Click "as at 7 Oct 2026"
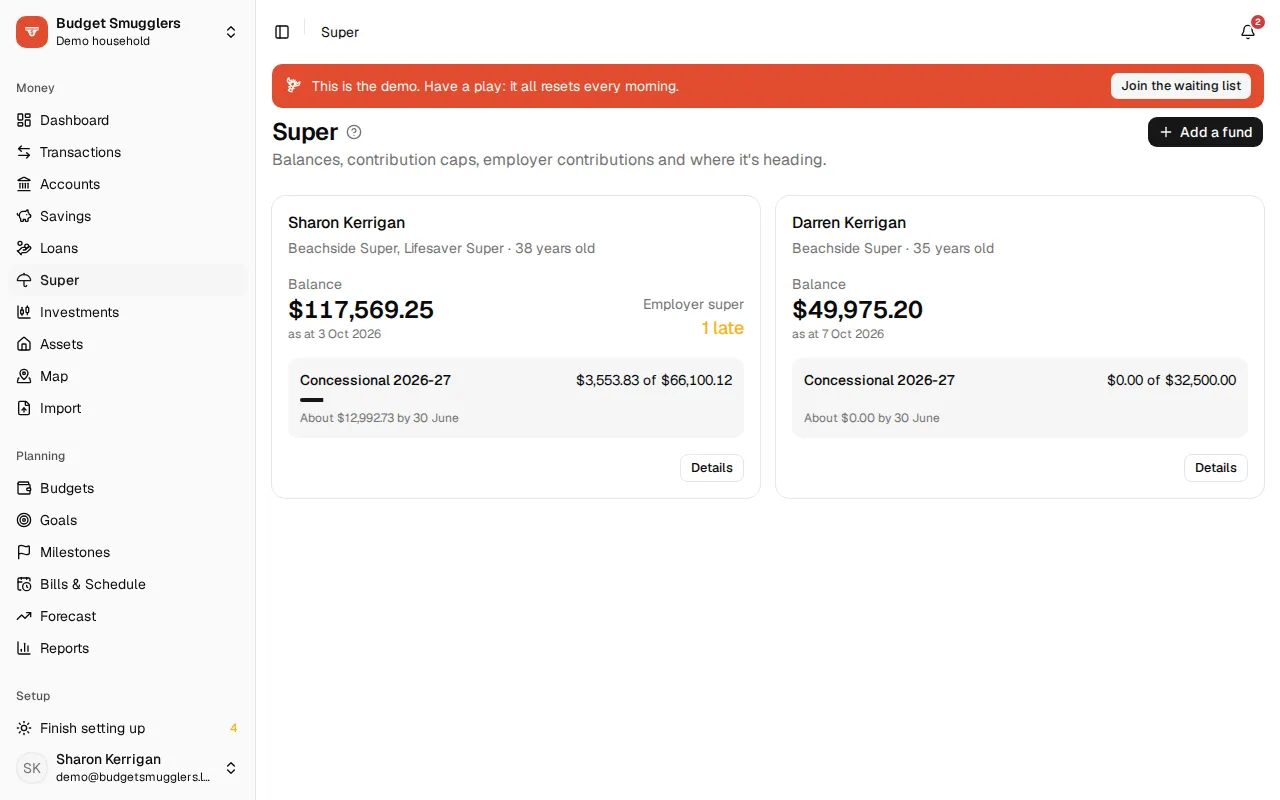The width and height of the screenshot is (1280, 800). click(x=838, y=334)
